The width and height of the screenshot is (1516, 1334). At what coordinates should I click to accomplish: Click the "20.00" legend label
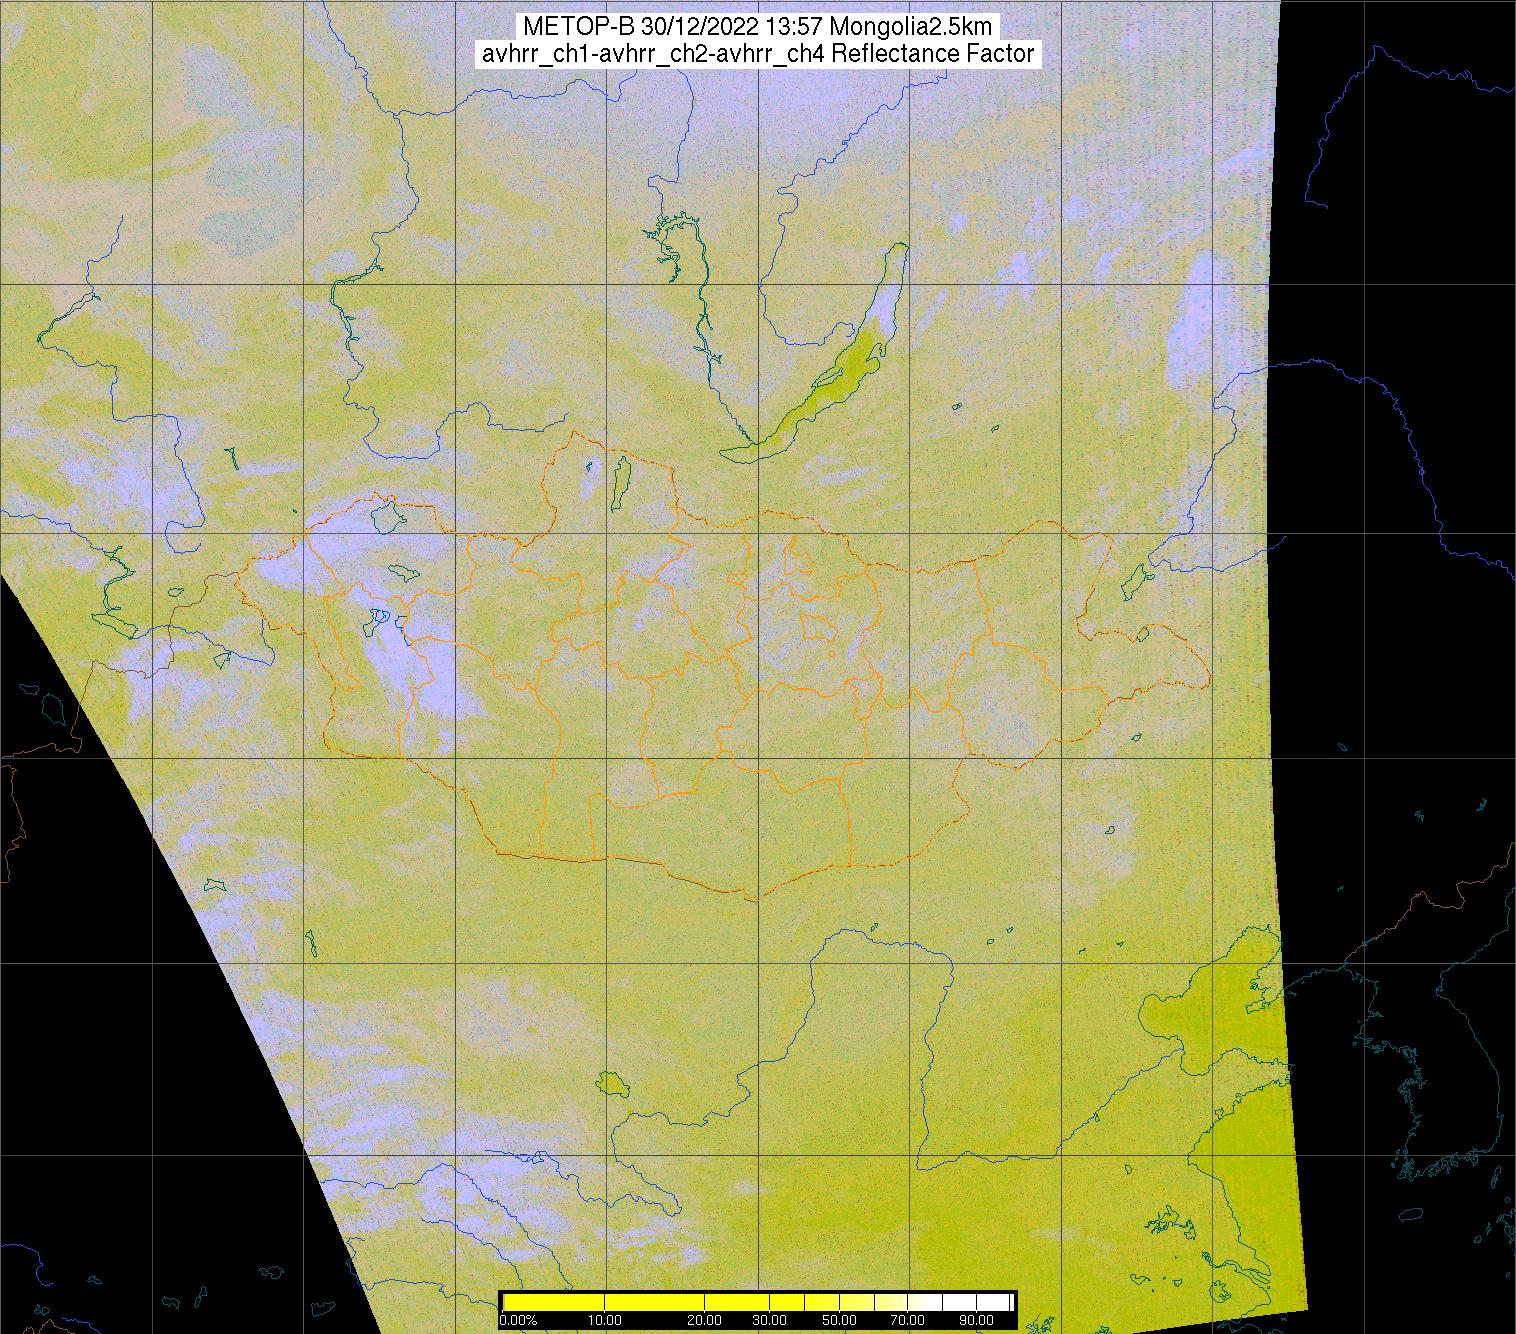point(706,1320)
